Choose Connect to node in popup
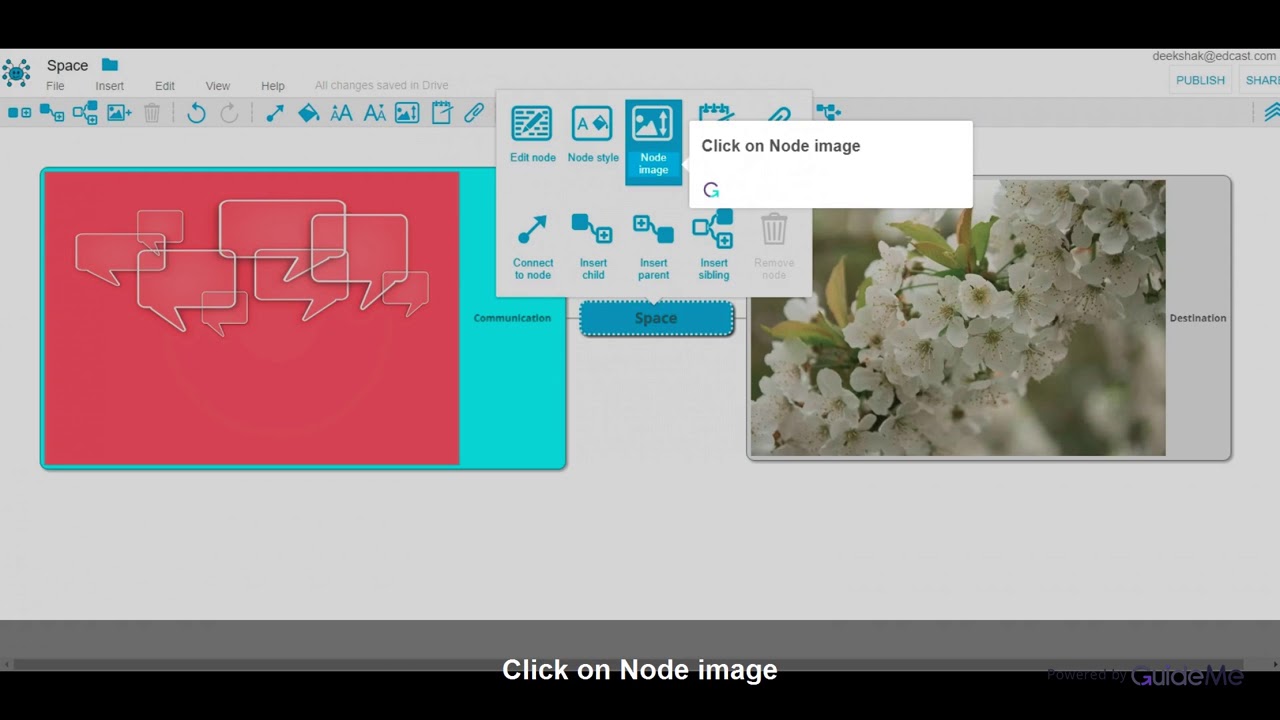 [532, 246]
